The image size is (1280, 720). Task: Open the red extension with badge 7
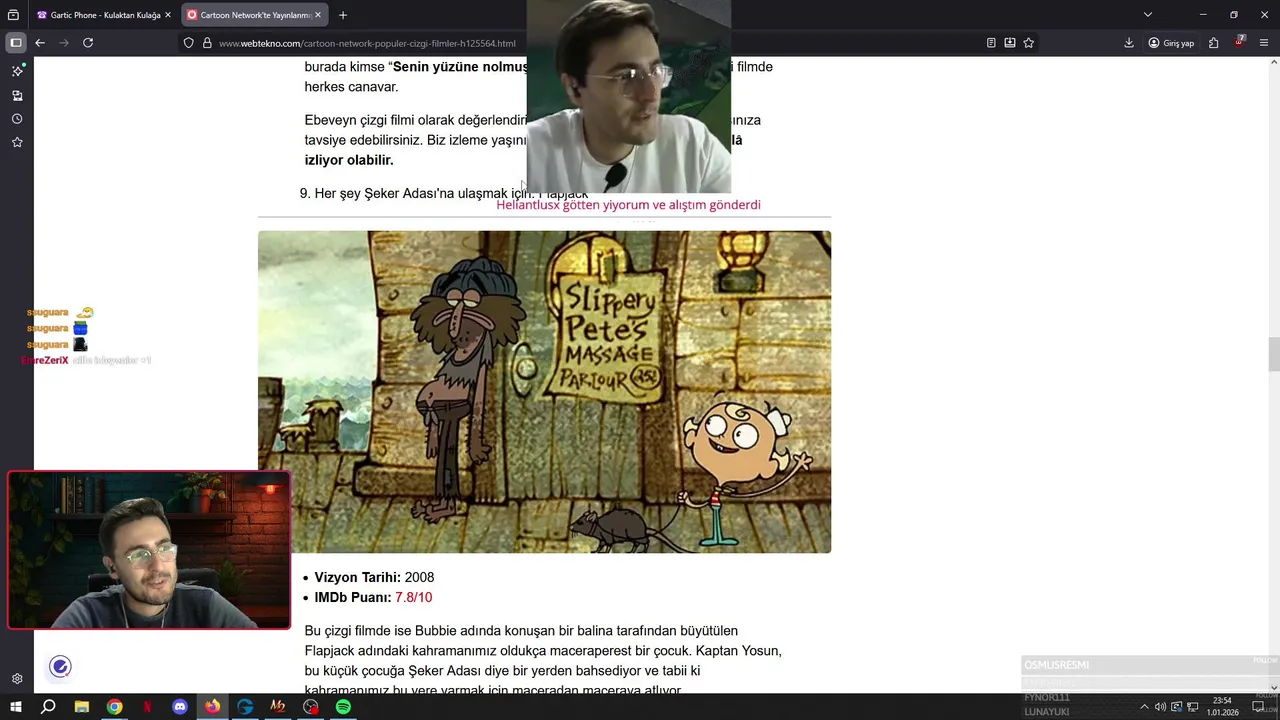(x=1240, y=42)
